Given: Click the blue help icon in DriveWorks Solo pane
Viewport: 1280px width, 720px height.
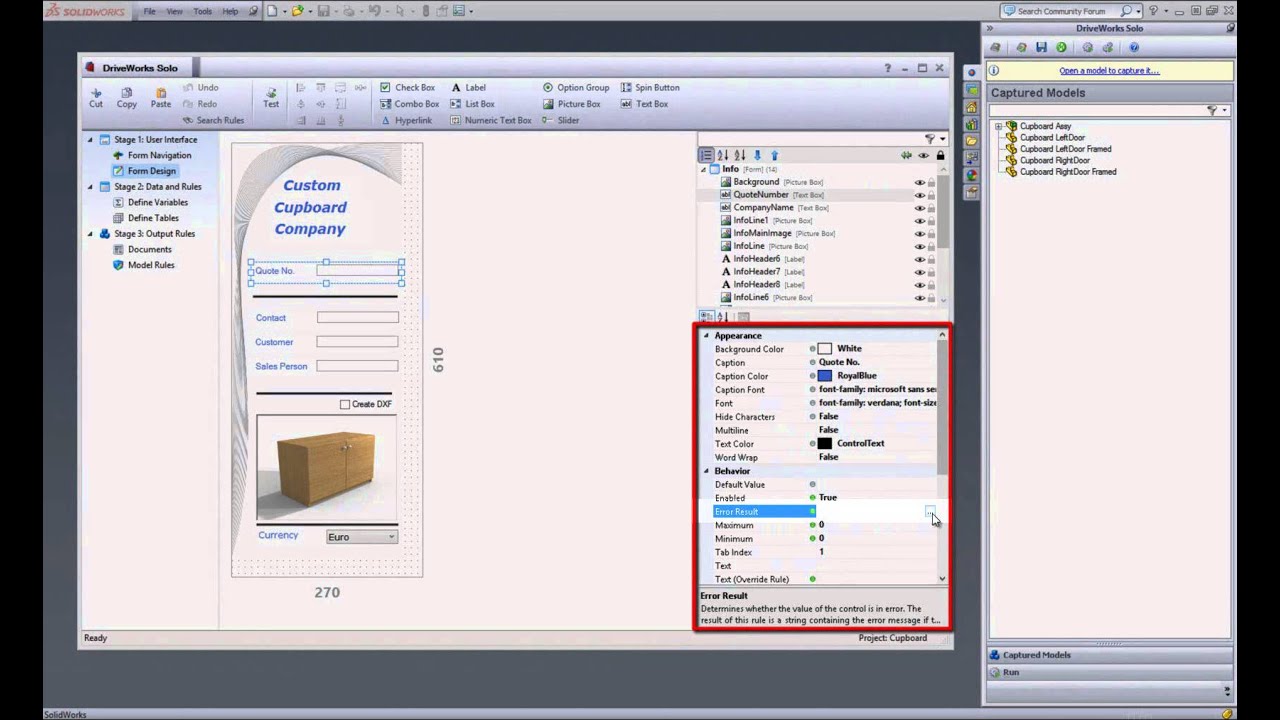Looking at the screenshot, I should [x=1134, y=47].
